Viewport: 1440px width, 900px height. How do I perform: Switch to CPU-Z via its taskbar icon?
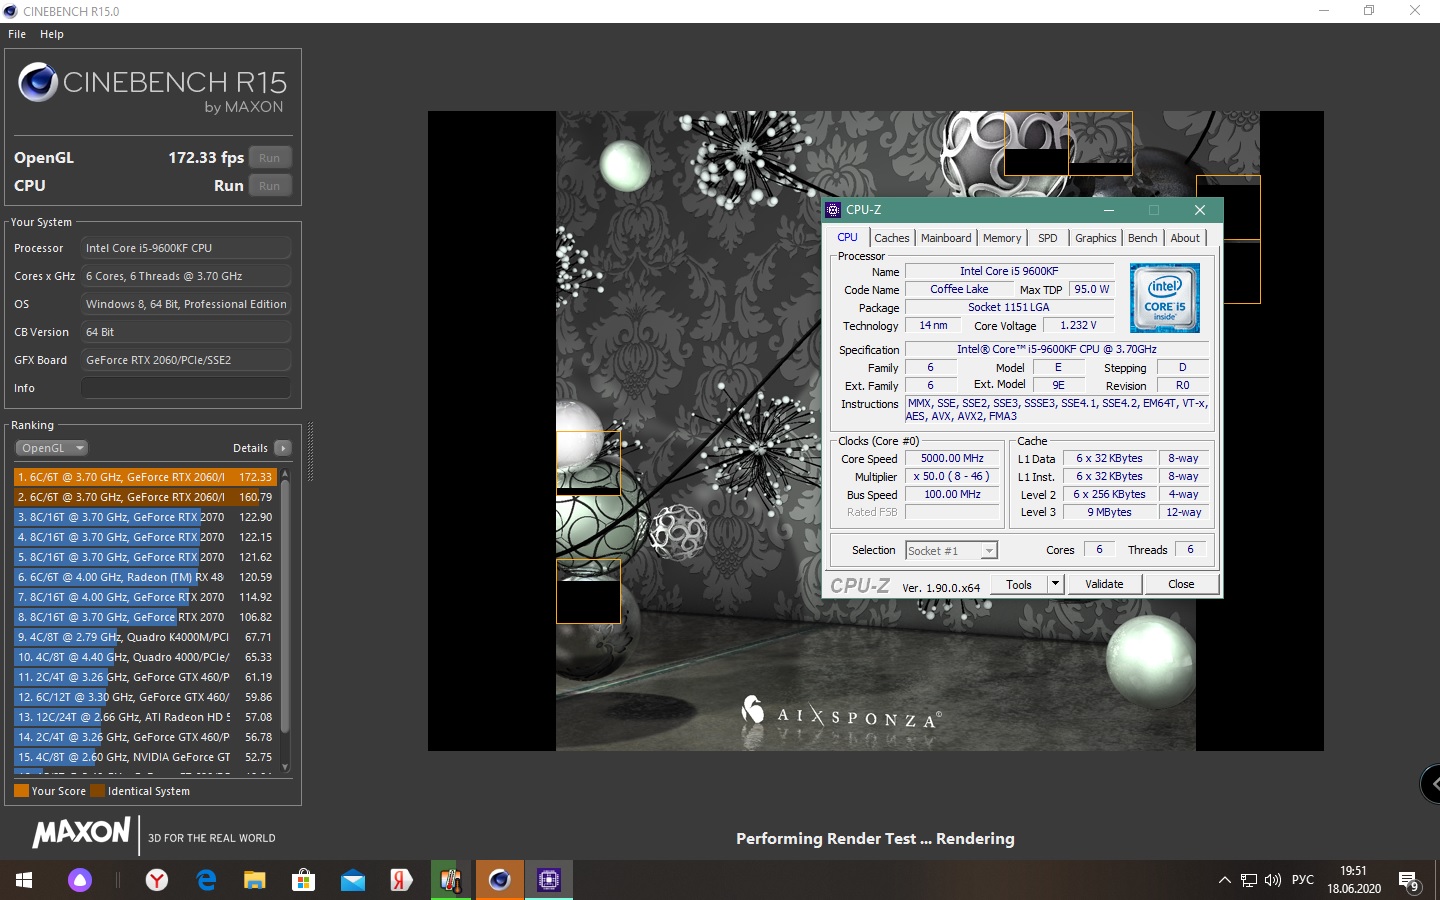(x=549, y=880)
